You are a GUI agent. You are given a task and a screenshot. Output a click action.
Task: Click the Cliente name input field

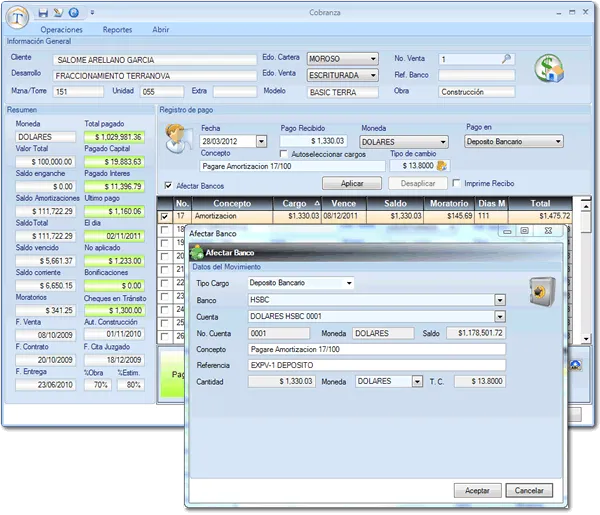(x=155, y=60)
